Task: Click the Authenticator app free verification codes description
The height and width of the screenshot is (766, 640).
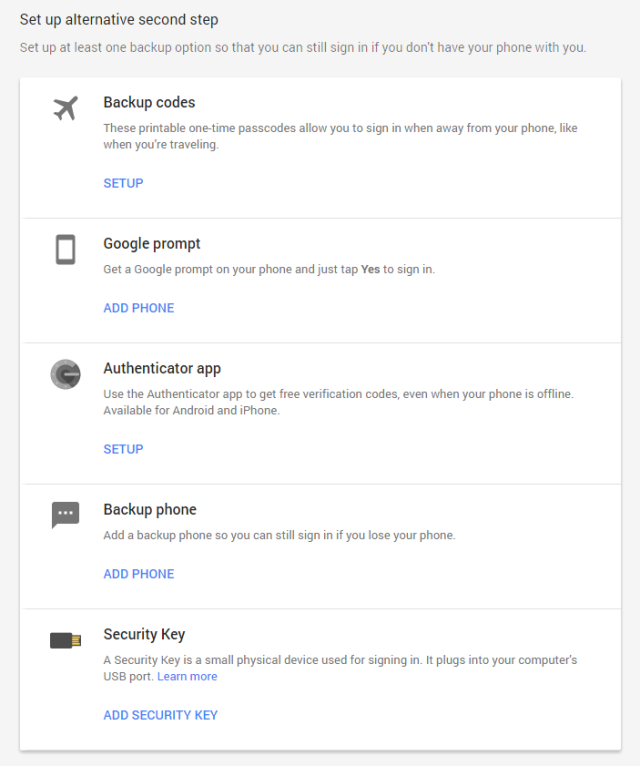Action: coord(338,402)
